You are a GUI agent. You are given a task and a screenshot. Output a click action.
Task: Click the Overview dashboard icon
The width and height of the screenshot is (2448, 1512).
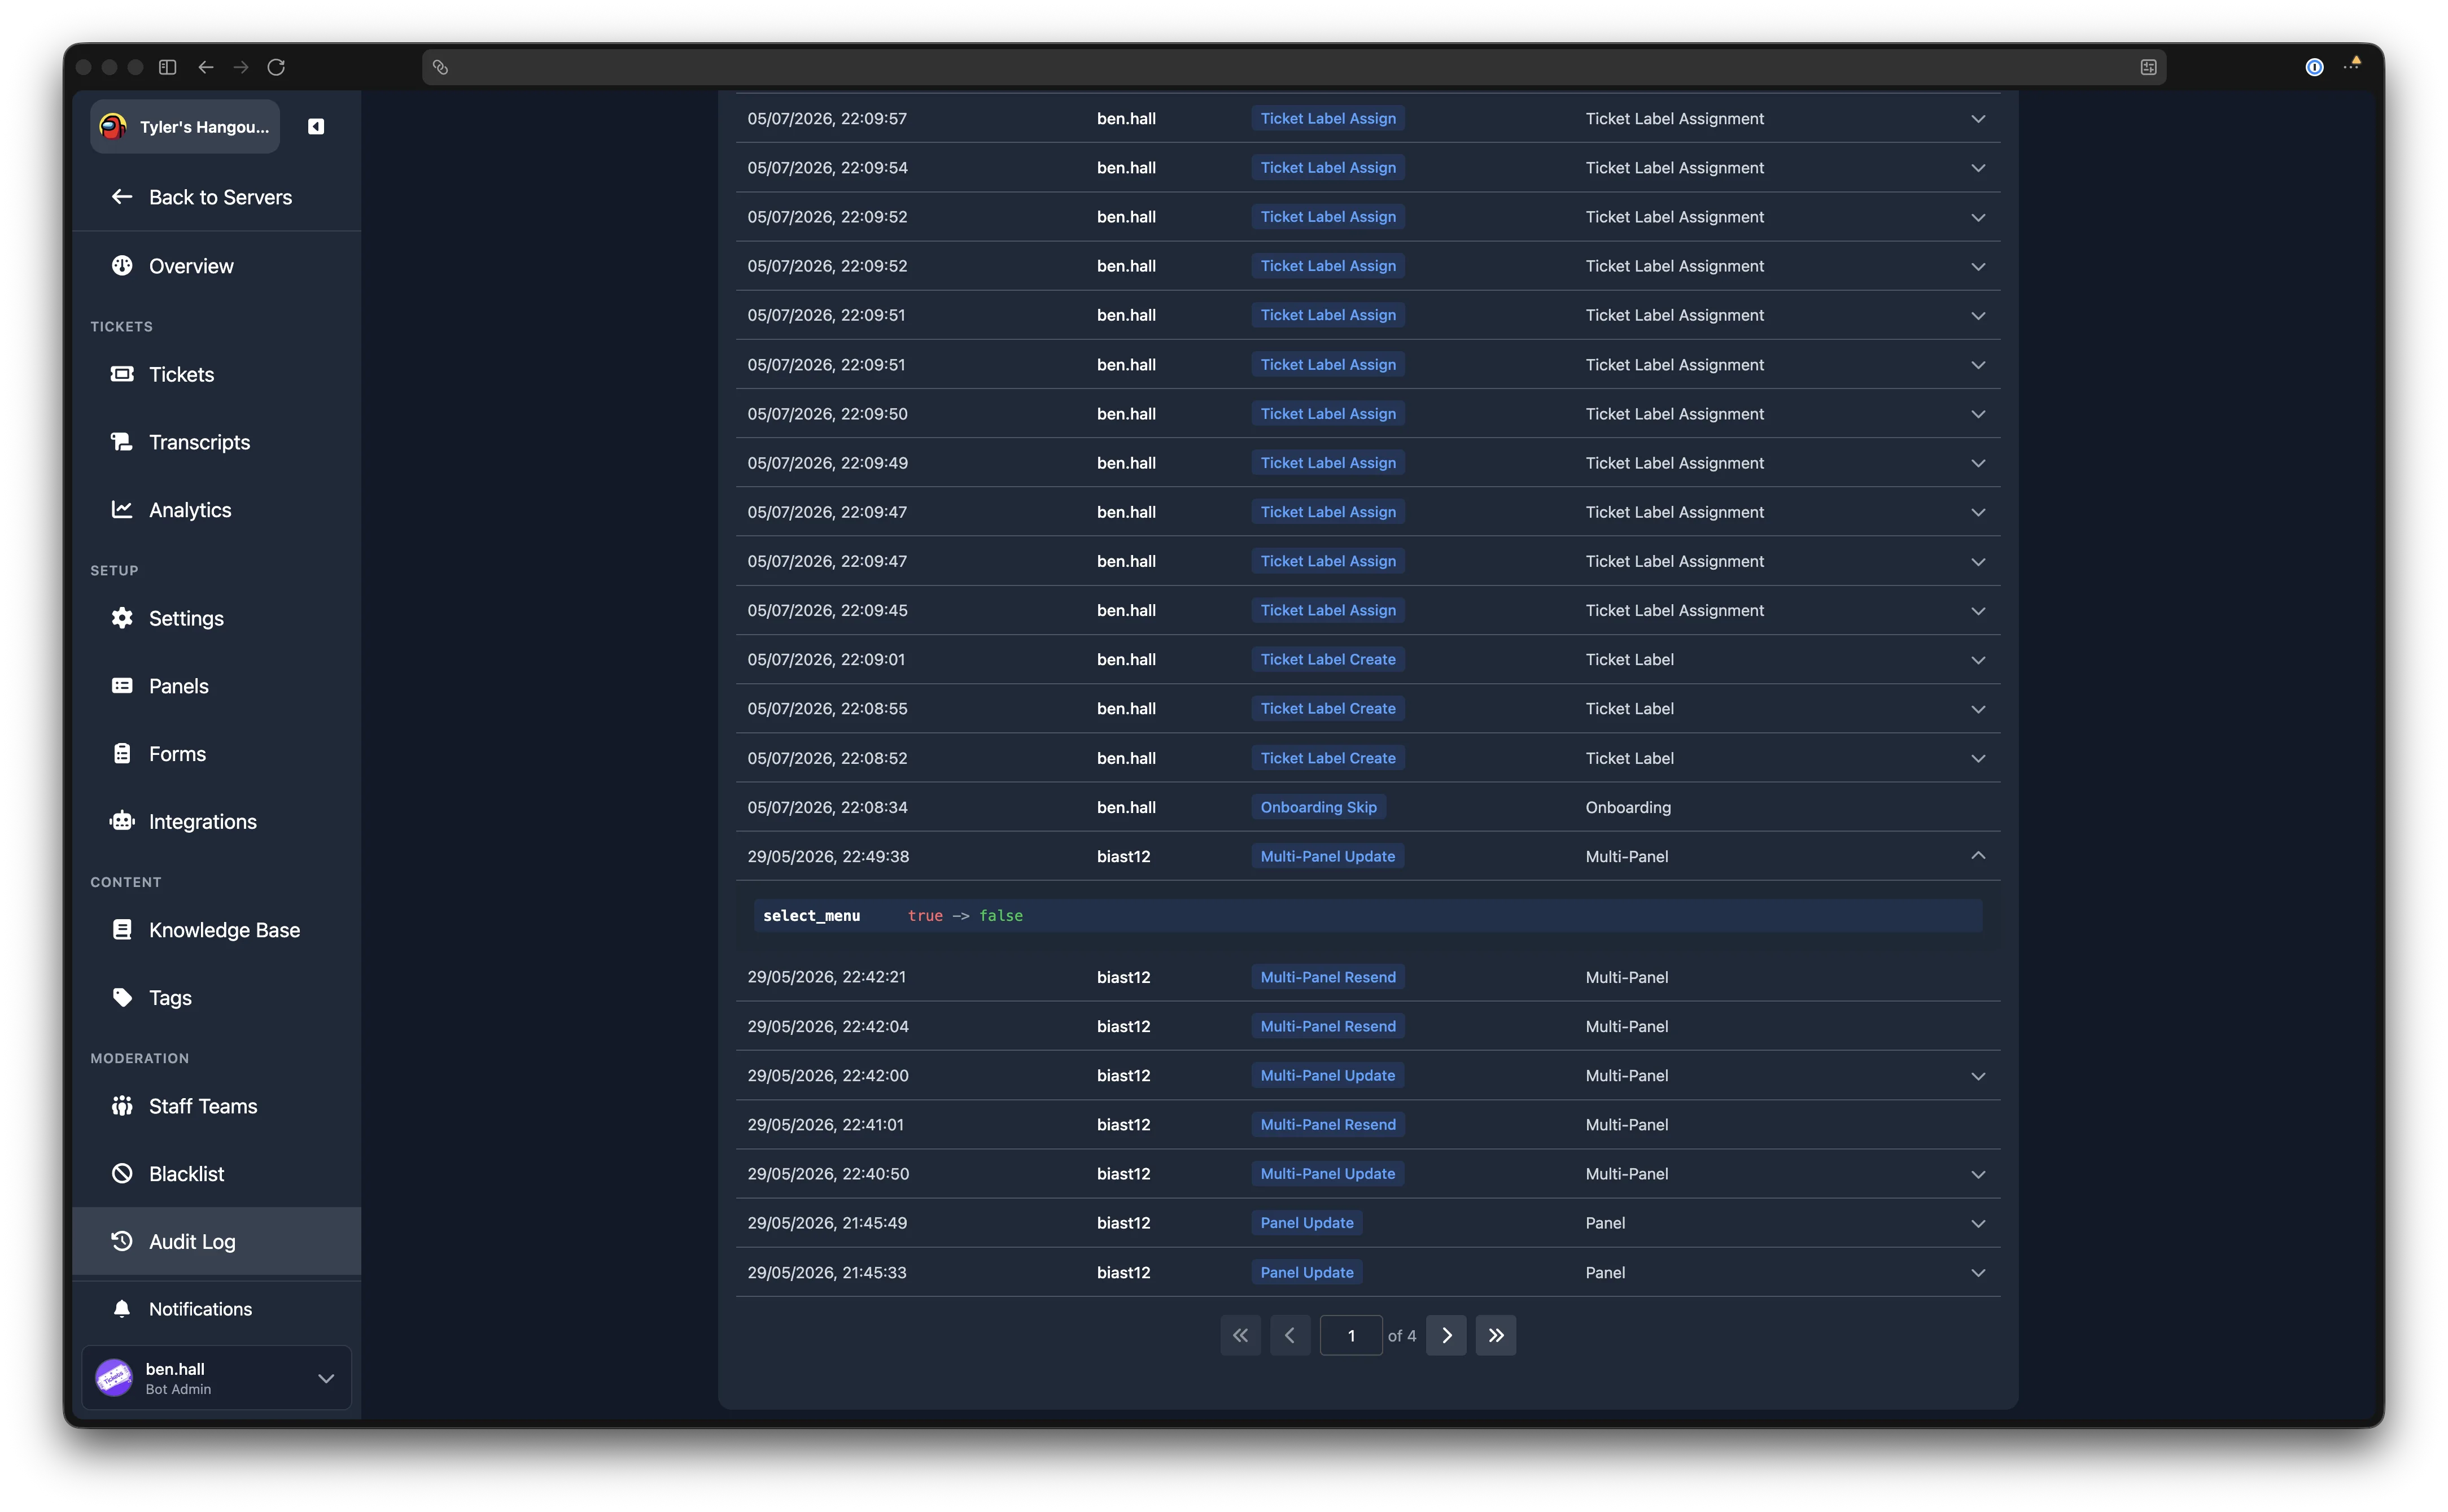coord(122,266)
